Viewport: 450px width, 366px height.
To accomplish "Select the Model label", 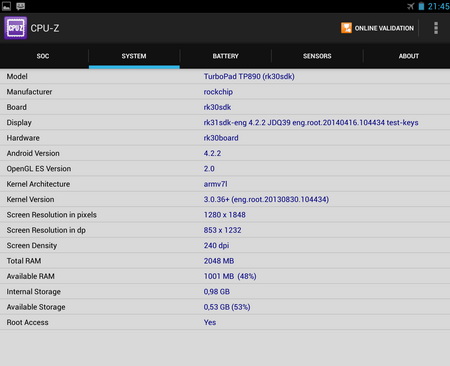I will click(17, 76).
